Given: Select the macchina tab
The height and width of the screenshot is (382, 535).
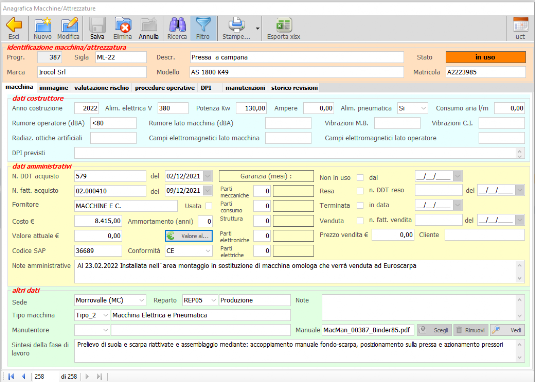Looking at the screenshot, I should 19,87.
